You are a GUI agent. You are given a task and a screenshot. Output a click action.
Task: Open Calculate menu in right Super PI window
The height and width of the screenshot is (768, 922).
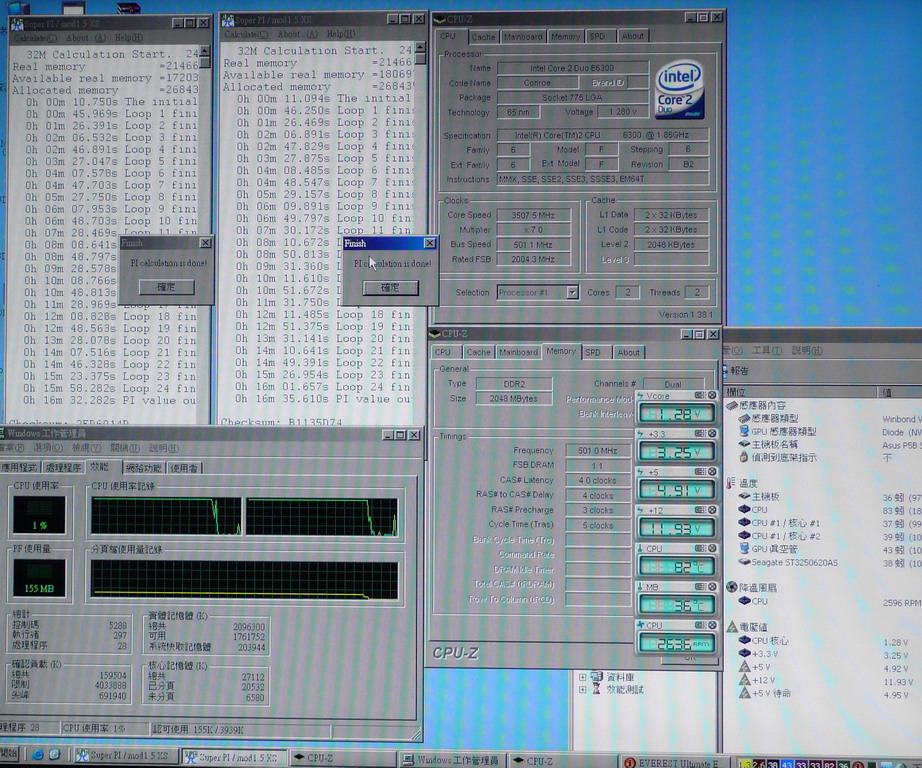pyautogui.click(x=246, y=34)
